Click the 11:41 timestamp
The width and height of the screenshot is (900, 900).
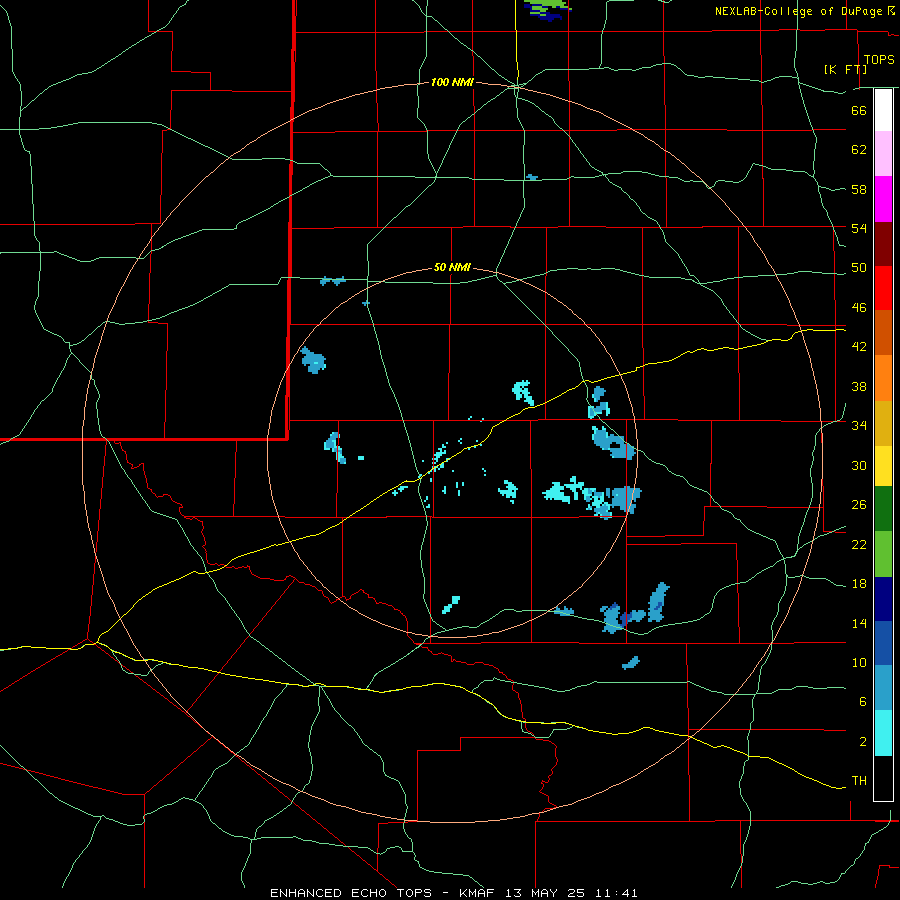(614, 893)
